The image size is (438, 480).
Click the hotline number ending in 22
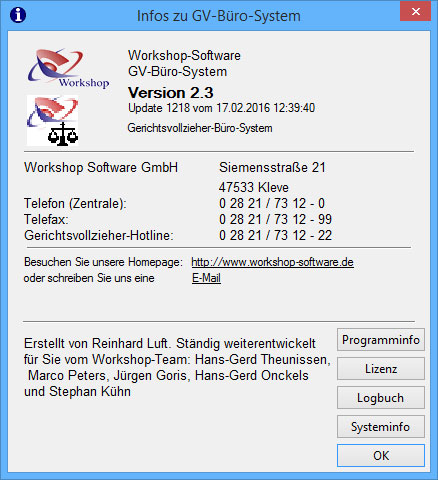click(x=275, y=235)
